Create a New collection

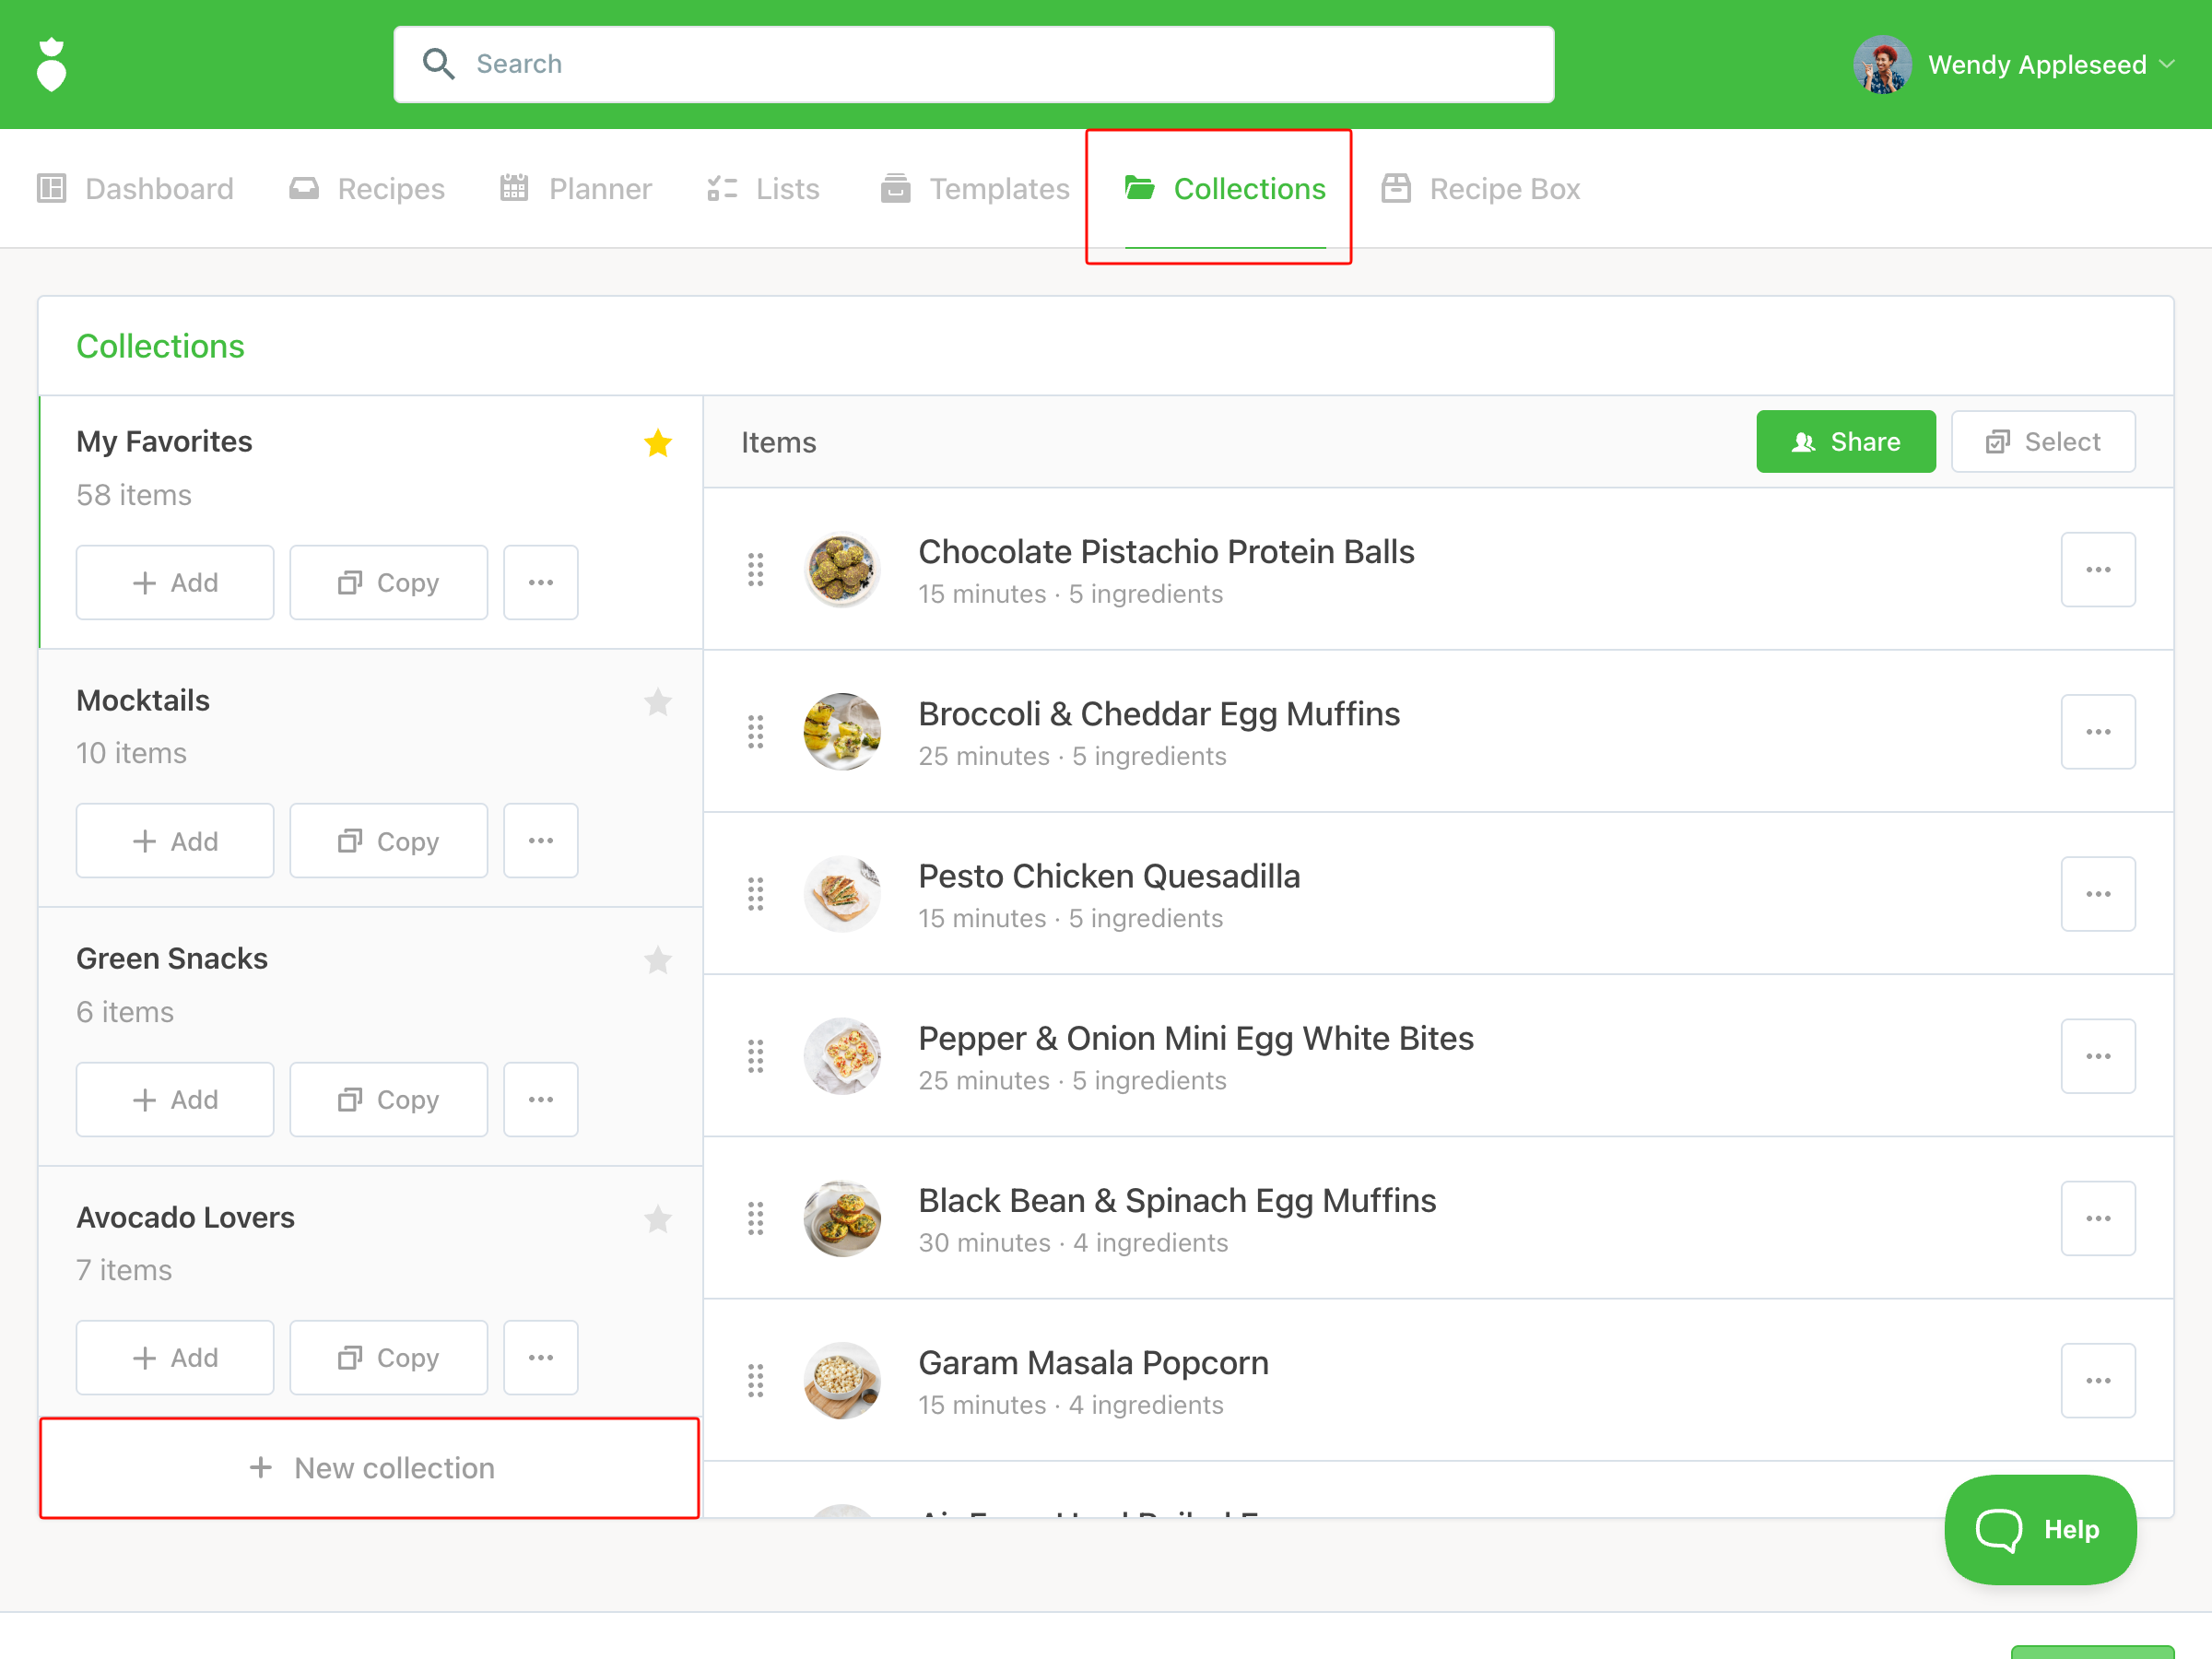coord(370,1467)
